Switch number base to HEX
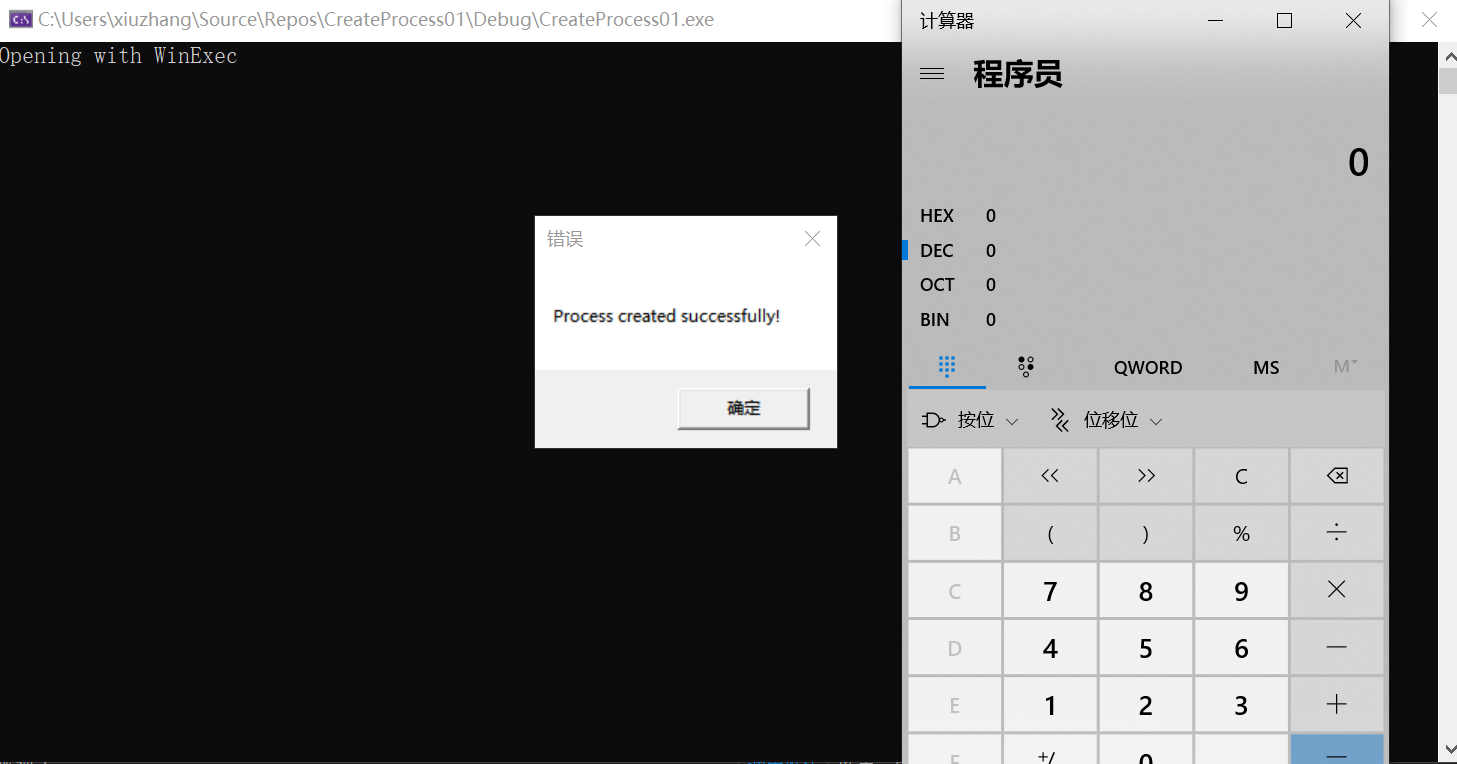 click(937, 215)
